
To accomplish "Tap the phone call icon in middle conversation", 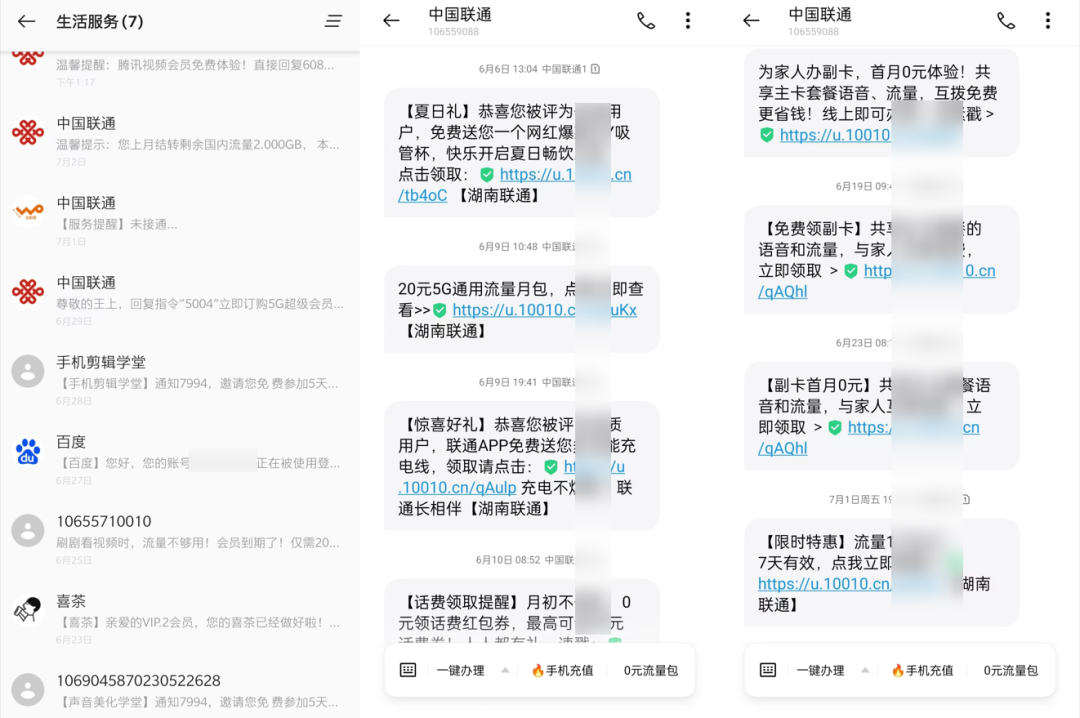I will coord(645,20).
